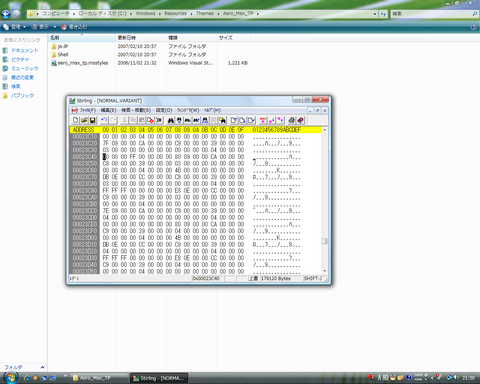
Task: Click the Save floppy disk icon in Stirling
Action: [x=92, y=120]
